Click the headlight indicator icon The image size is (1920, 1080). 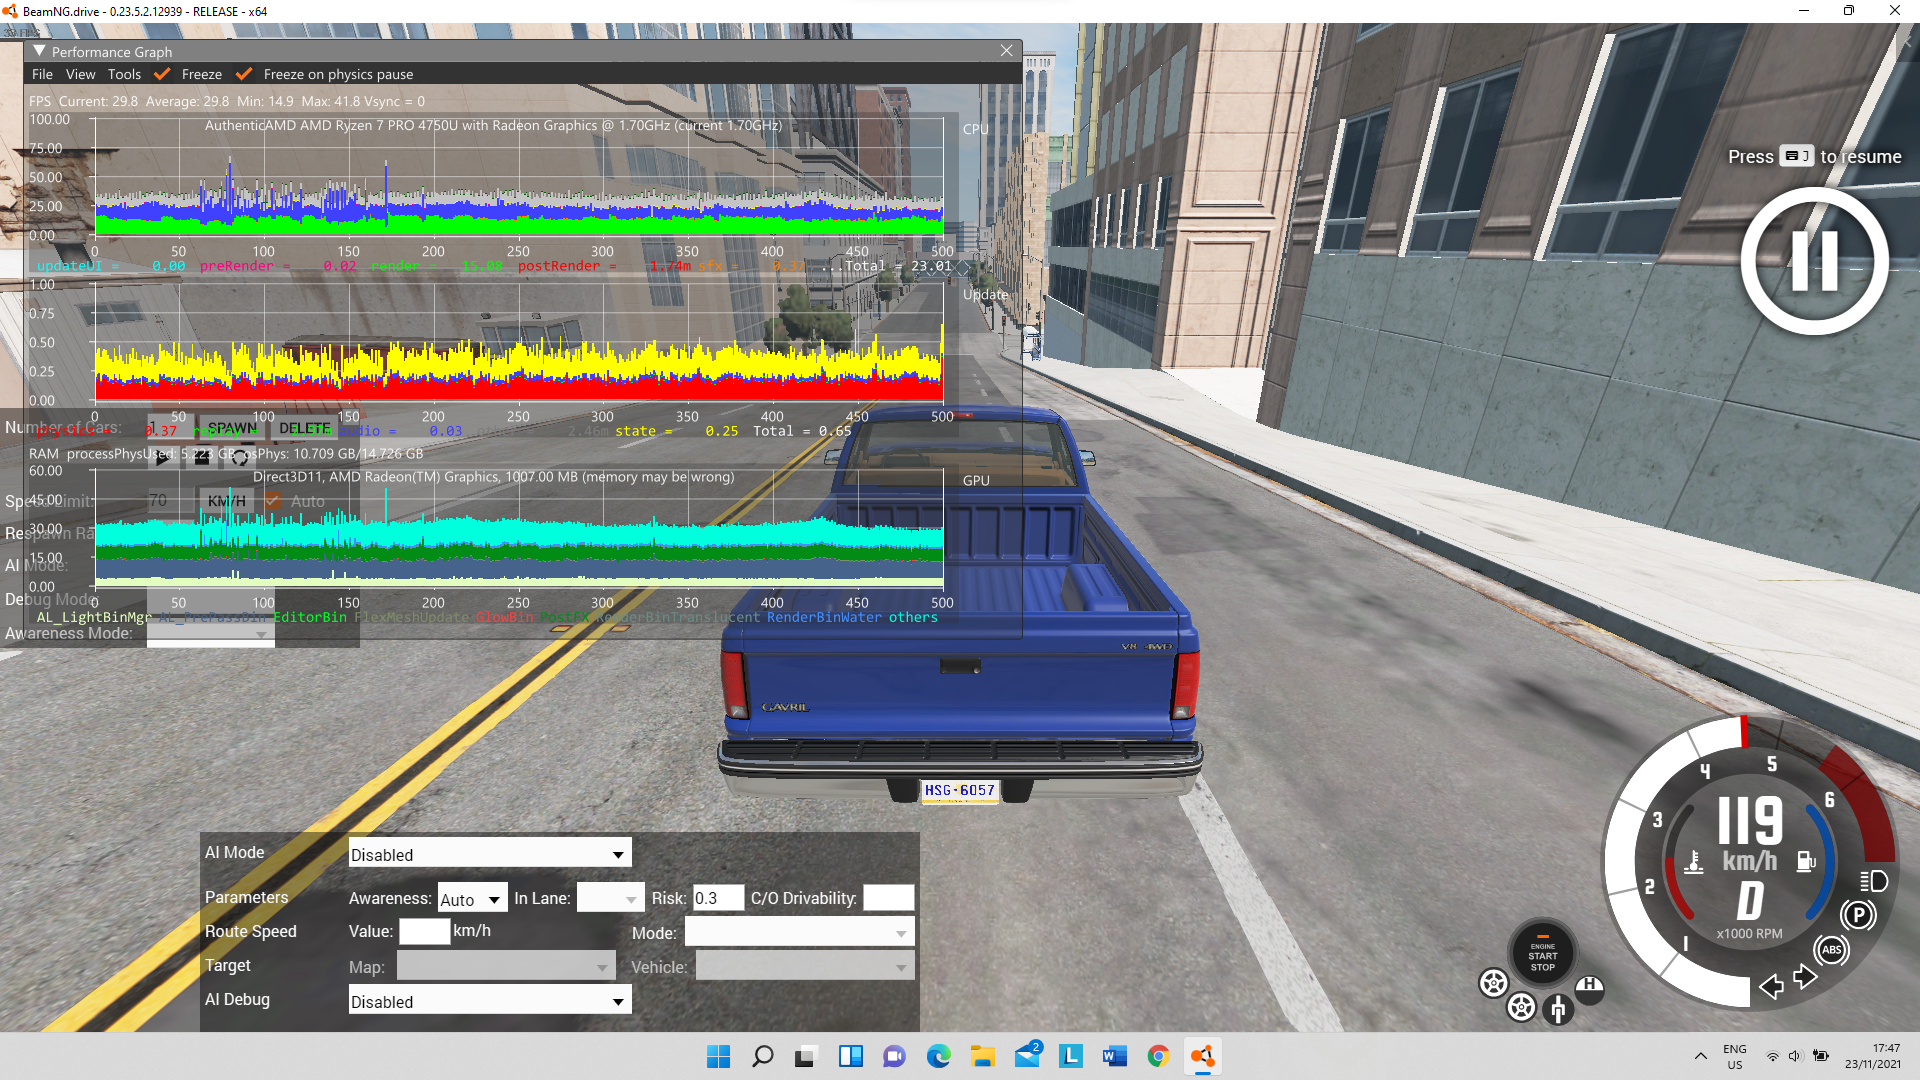pyautogui.click(x=1873, y=881)
